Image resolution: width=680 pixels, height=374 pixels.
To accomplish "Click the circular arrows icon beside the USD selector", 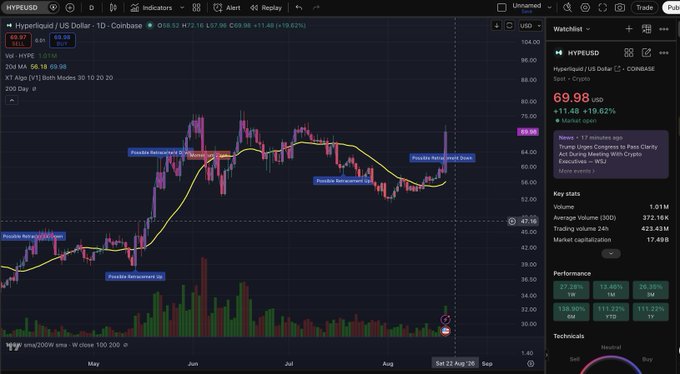I will [510, 26].
